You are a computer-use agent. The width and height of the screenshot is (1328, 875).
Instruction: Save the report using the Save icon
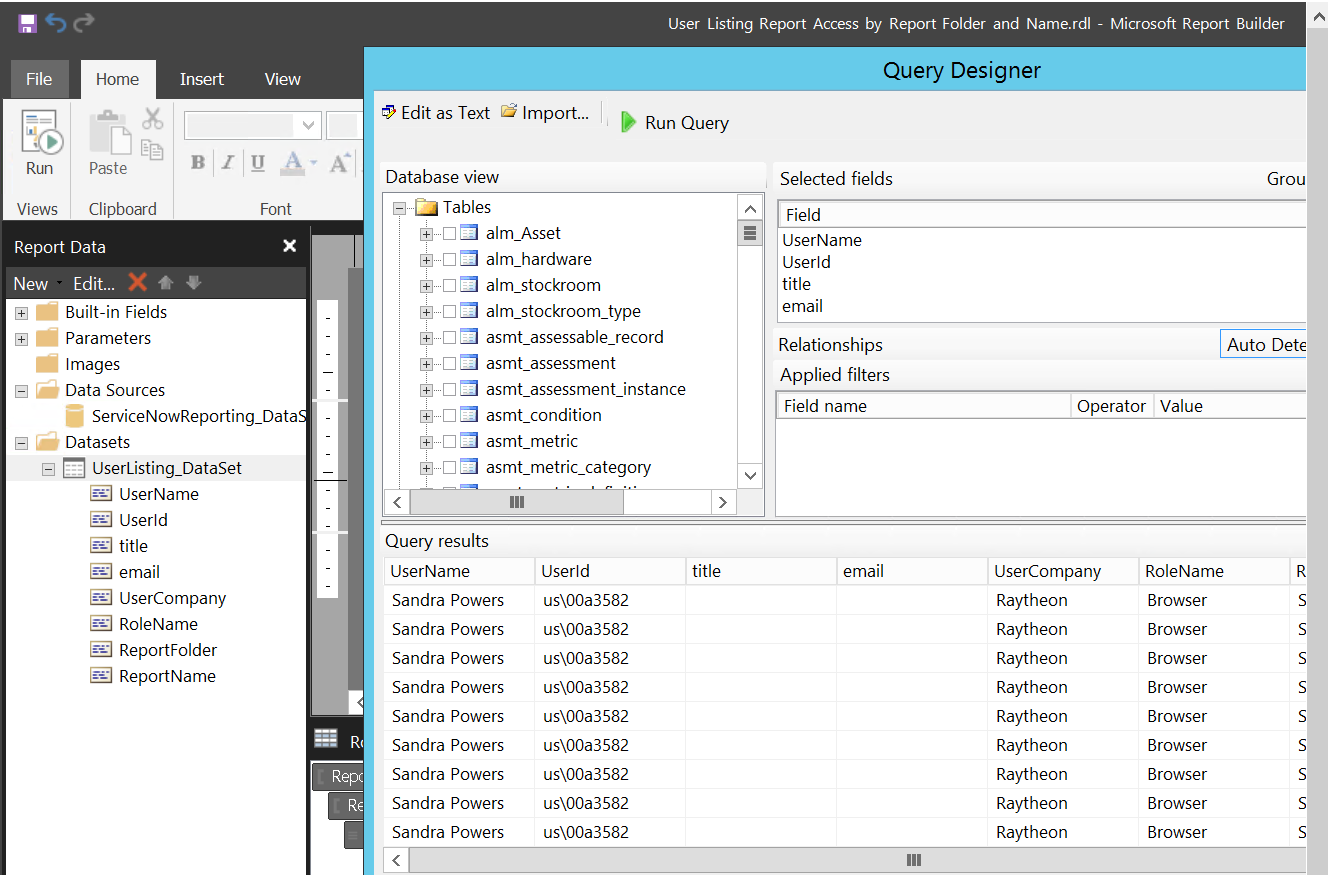click(x=25, y=23)
